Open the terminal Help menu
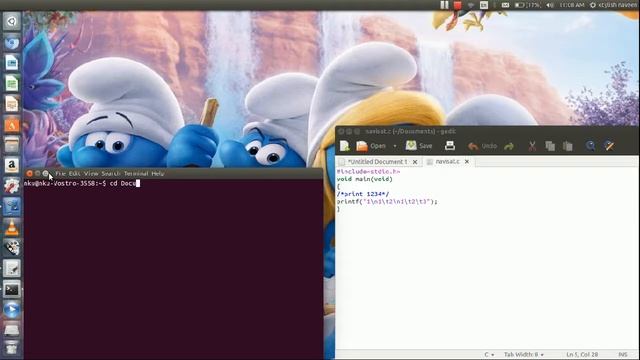Viewport: 640px width, 360px height. pyautogui.click(x=158, y=173)
